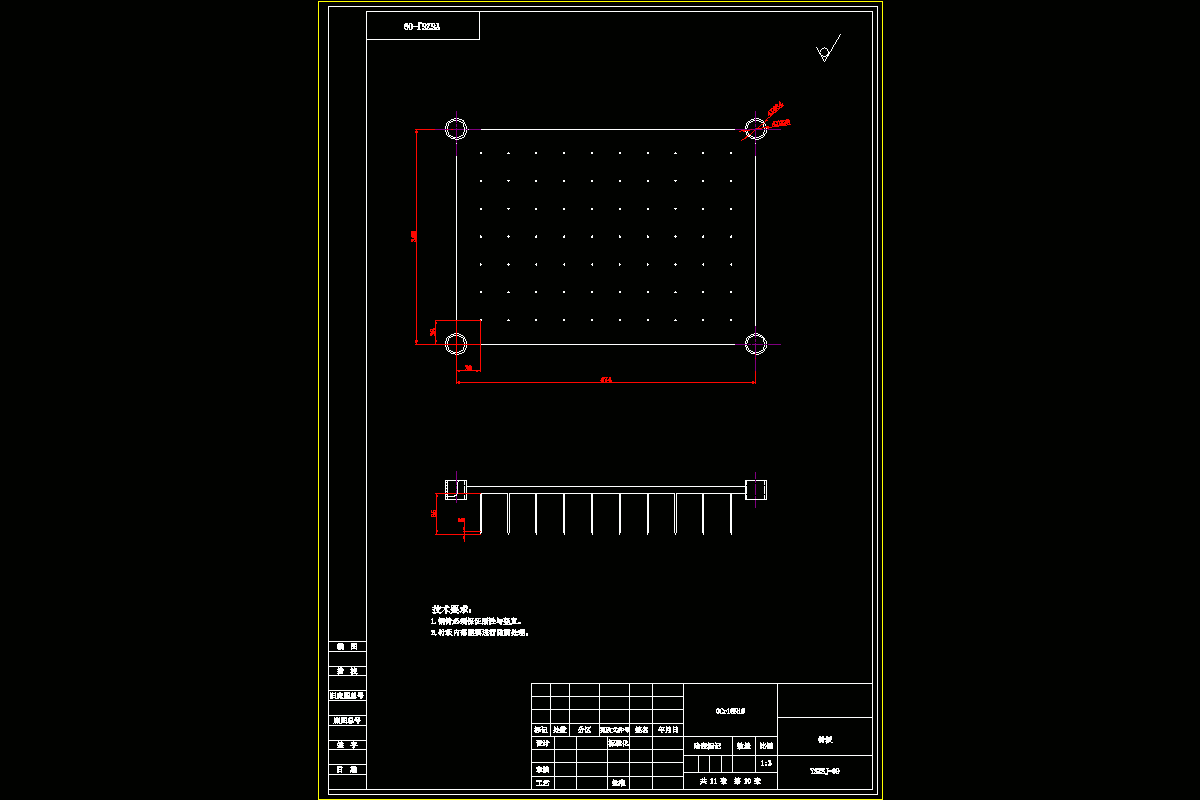
Task: Select the mirrored drawing number box at top-left
Action: [423, 26]
